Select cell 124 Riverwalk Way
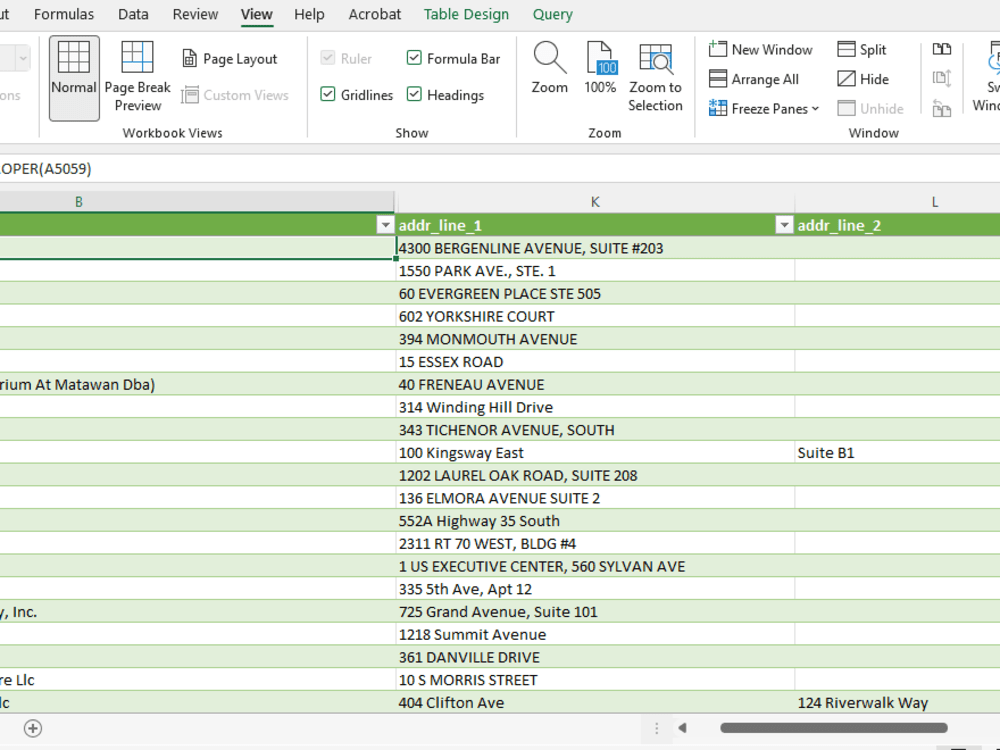Viewport: 1000px width, 750px height. [x=897, y=703]
